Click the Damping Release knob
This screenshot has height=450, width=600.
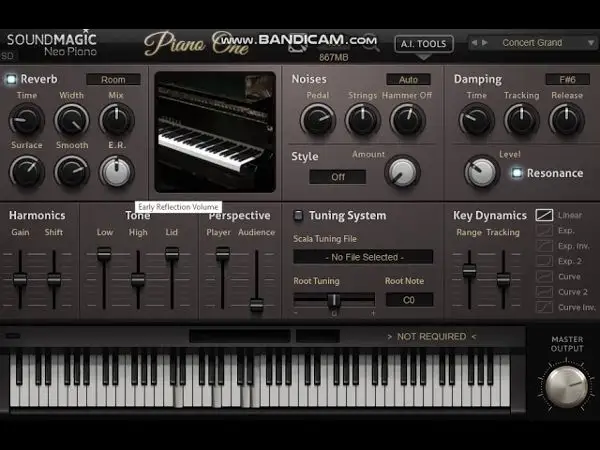[x=566, y=120]
